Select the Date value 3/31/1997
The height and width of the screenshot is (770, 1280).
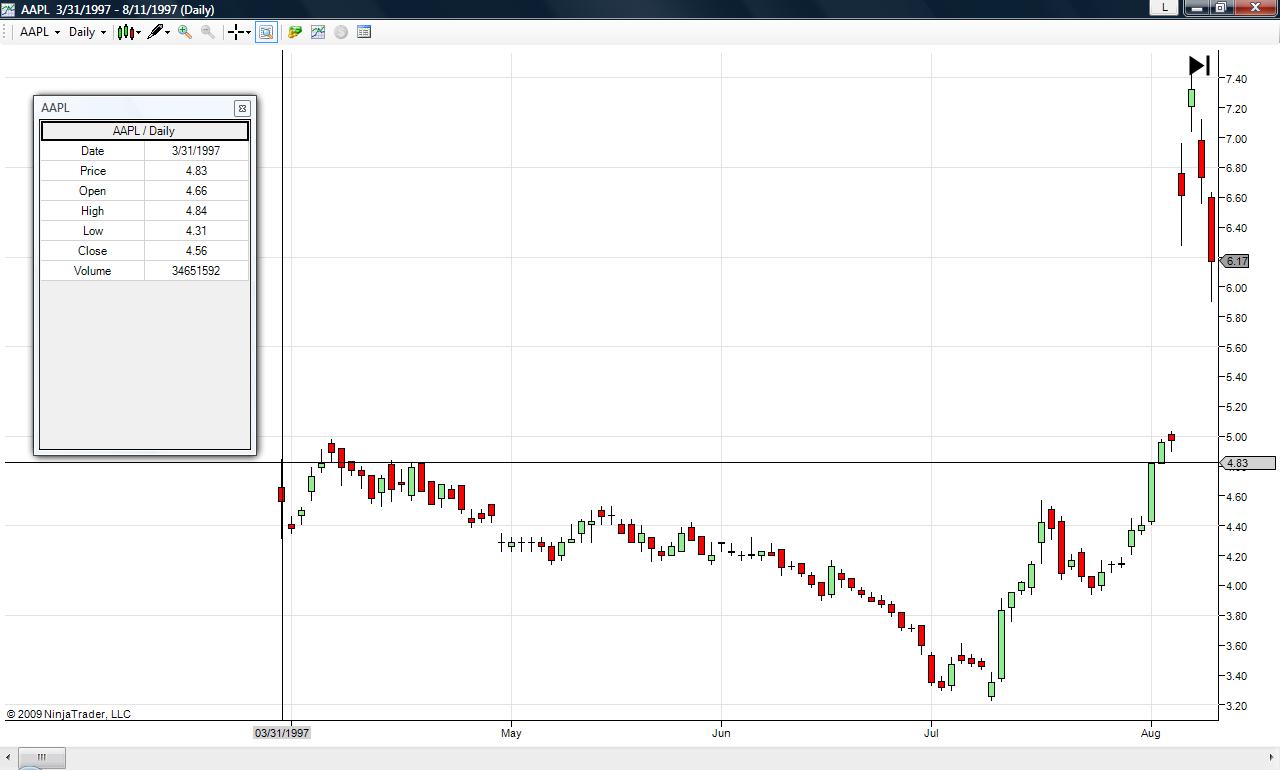(x=196, y=151)
